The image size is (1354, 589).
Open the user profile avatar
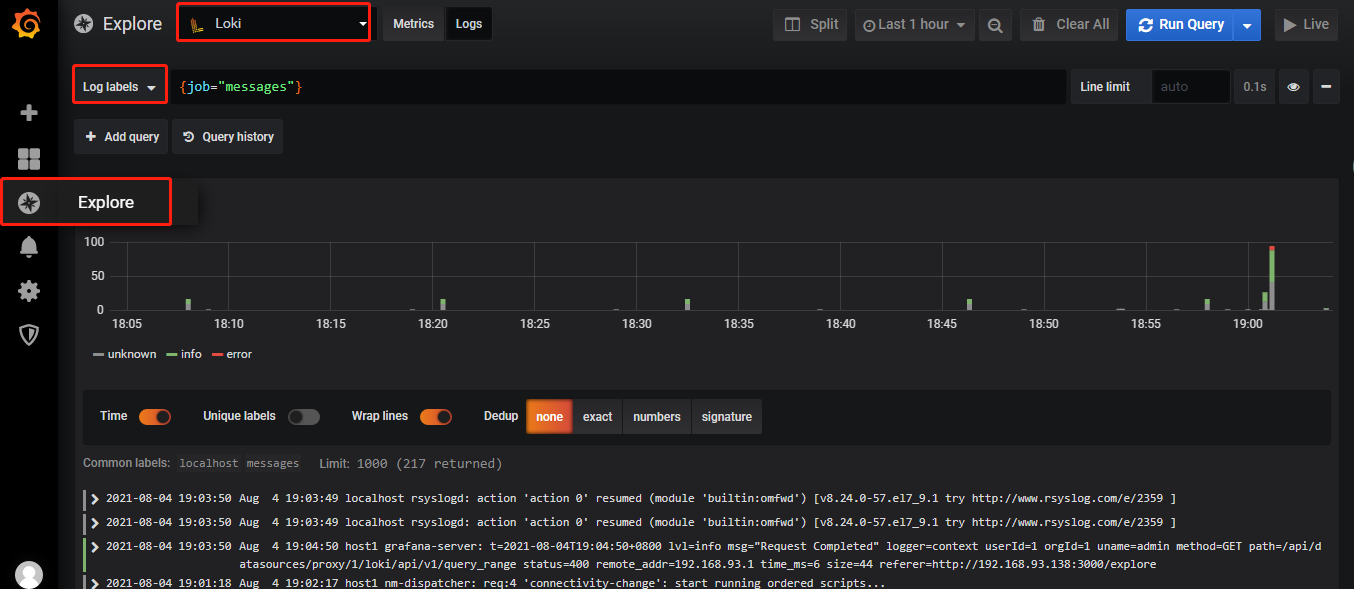tap(29, 575)
